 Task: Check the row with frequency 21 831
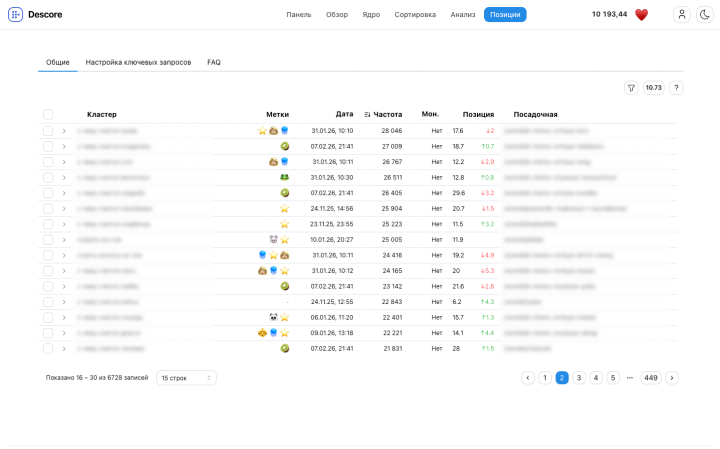(x=48, y=348)
